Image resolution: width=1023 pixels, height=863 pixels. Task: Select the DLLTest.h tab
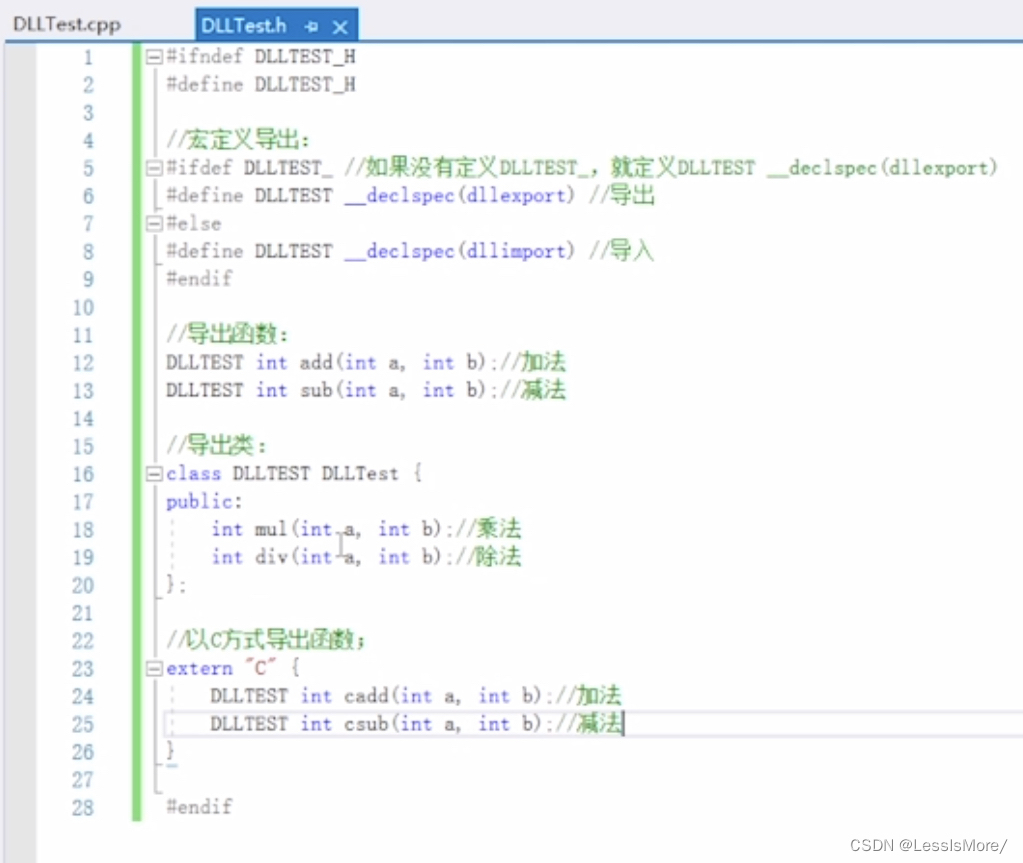click(243, 26)
